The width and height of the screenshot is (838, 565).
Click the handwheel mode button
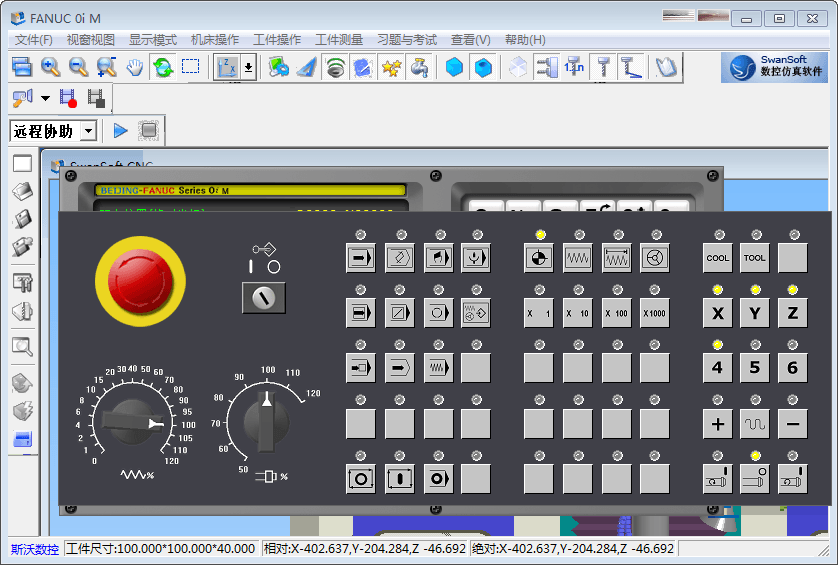tap(655, 258)
